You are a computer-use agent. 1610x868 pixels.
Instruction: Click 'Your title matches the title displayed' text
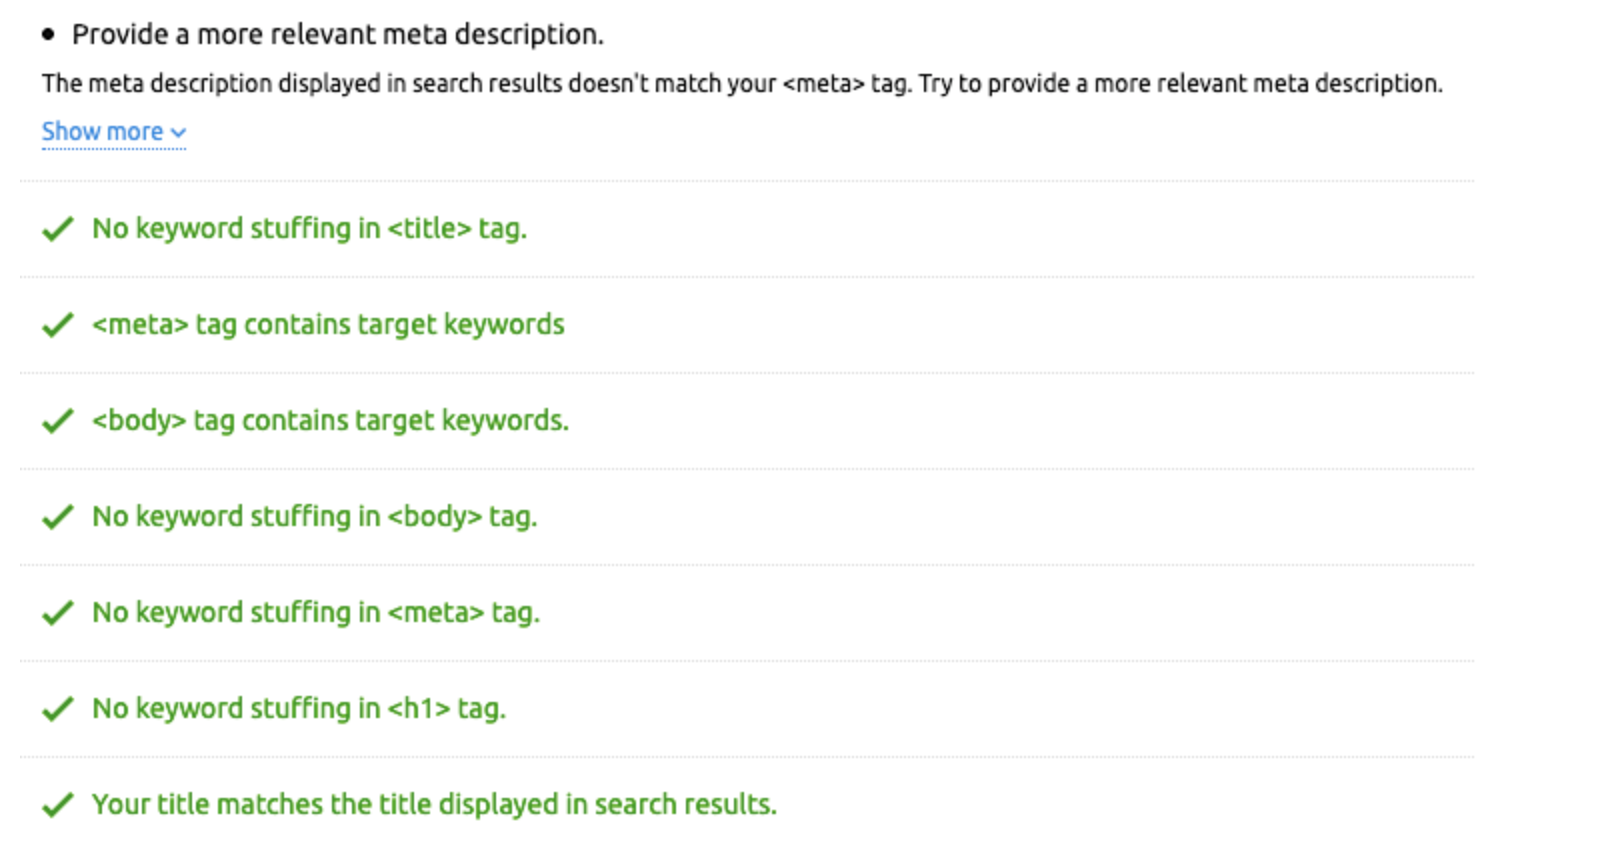pyautogui.click(x=434, y=805)
